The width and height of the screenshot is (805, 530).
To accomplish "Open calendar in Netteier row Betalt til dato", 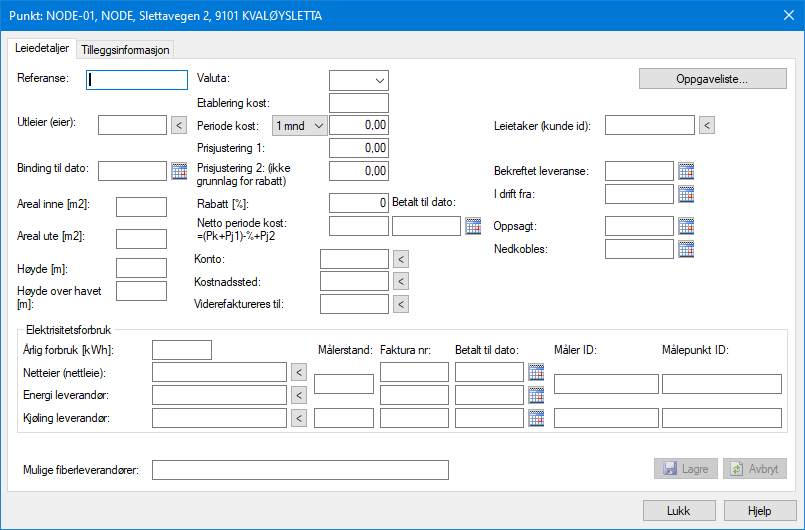I will pos(536,372).
